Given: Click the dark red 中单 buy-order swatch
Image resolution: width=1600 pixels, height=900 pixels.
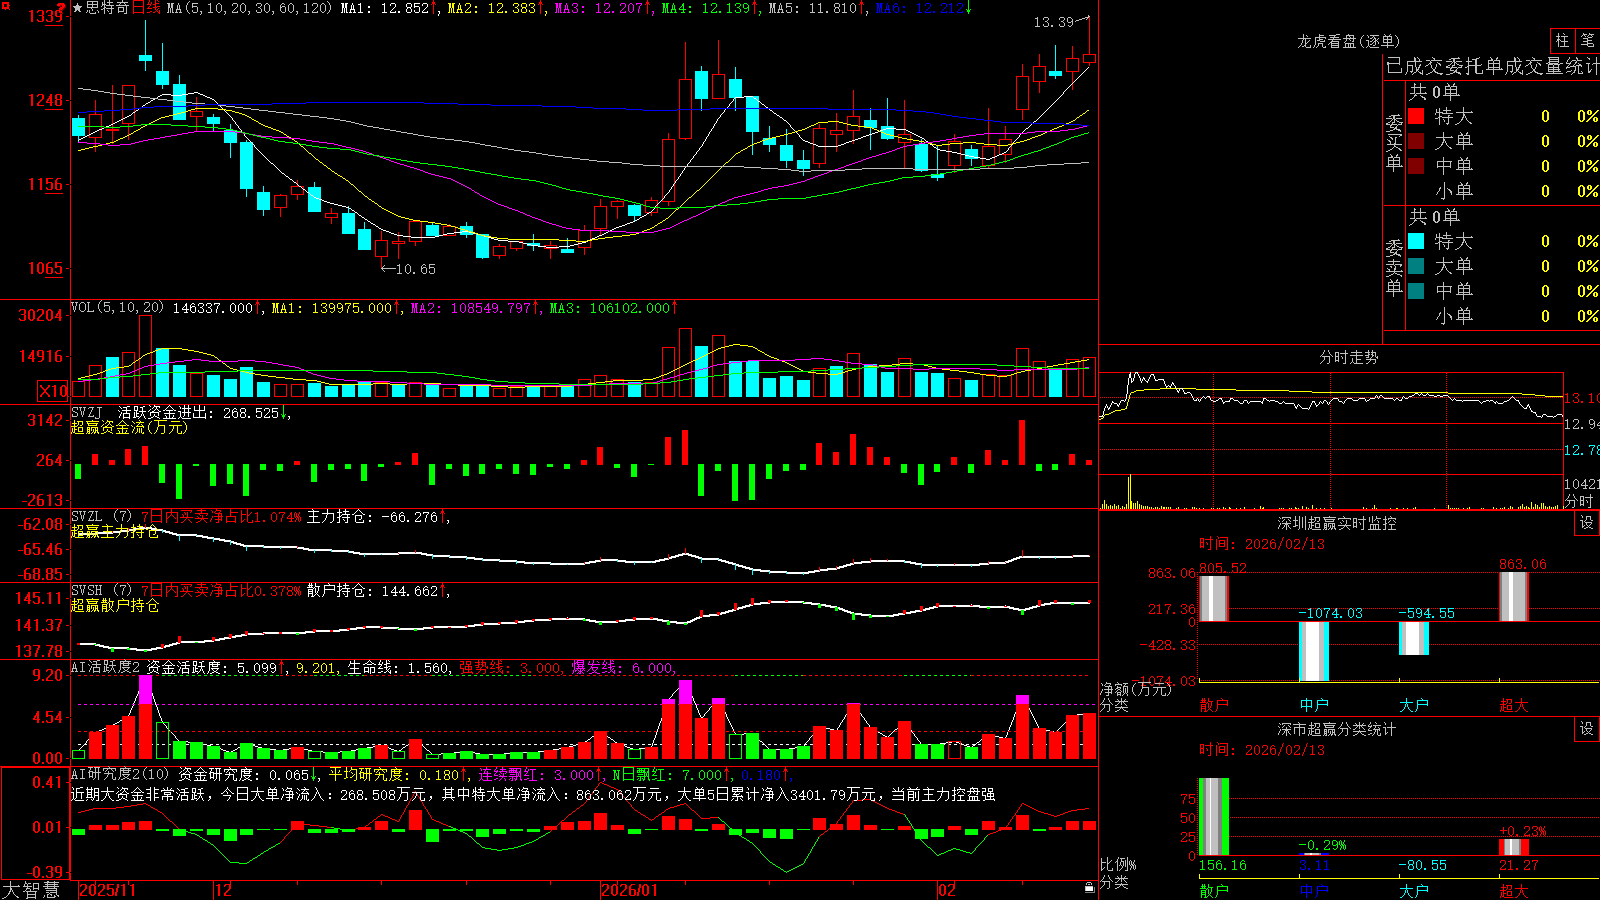Looking at the screenshot, I should pos(1416,166).
